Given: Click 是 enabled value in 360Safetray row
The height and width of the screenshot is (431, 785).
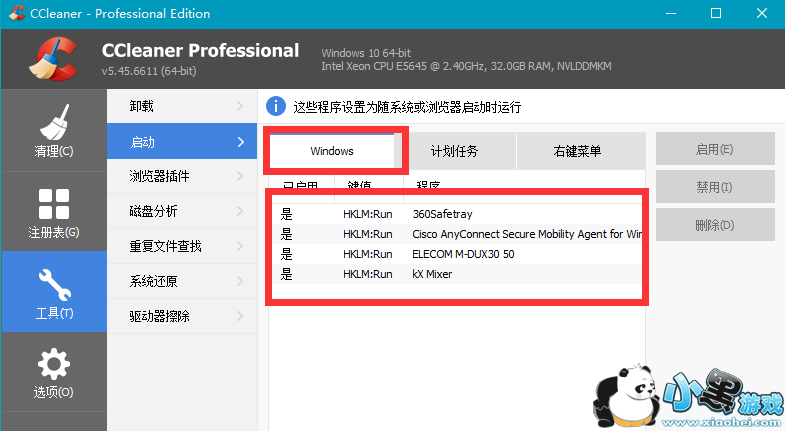Looking at the screenshot, I should click(286, 214).
